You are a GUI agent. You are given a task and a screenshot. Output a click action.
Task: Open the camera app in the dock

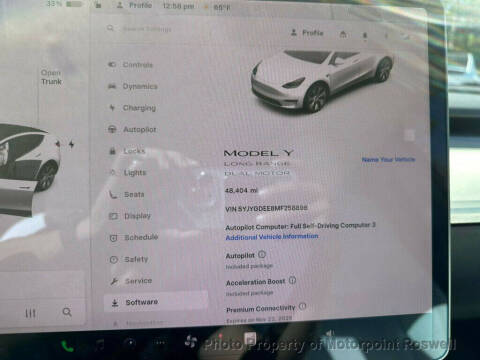pyautogui.click(x=130, y=343)
